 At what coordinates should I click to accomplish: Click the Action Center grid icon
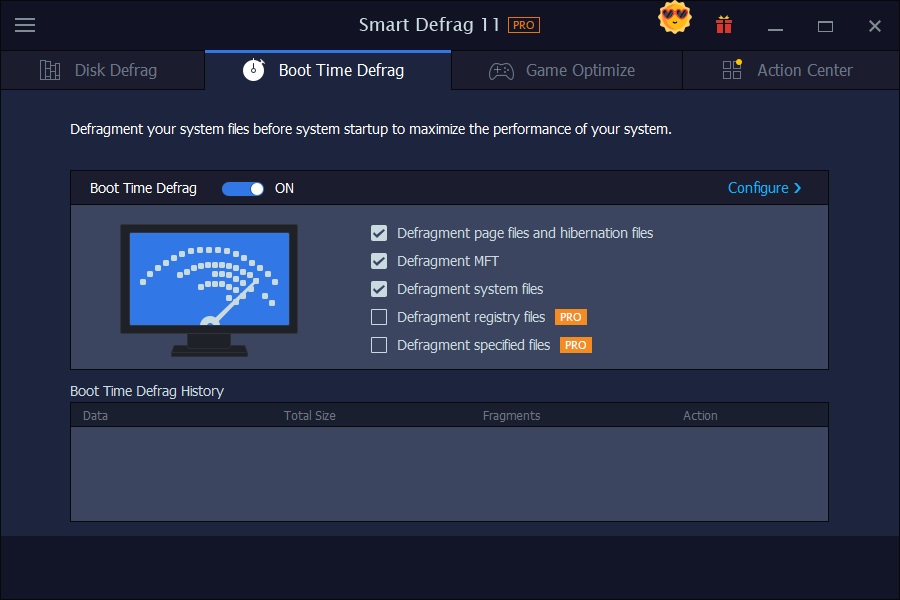(731, 70)
